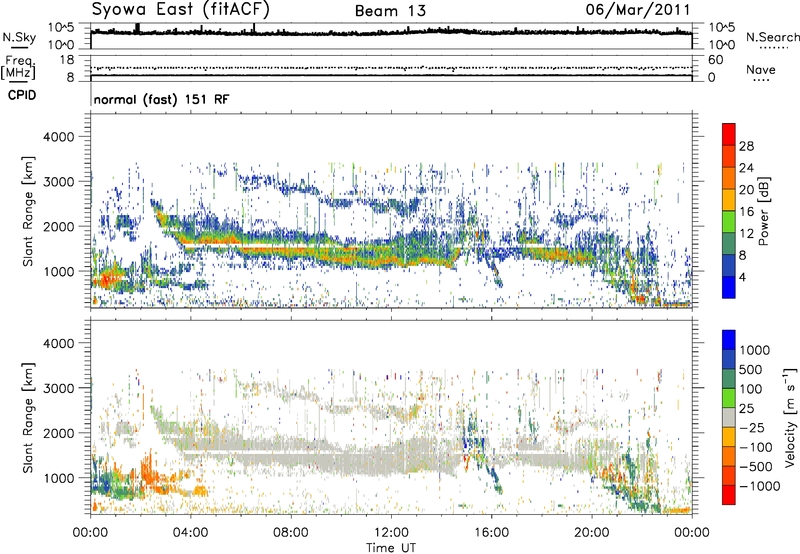
Task: Click 'normal (fast) 151 RF' text
Action: pos(161,99)
